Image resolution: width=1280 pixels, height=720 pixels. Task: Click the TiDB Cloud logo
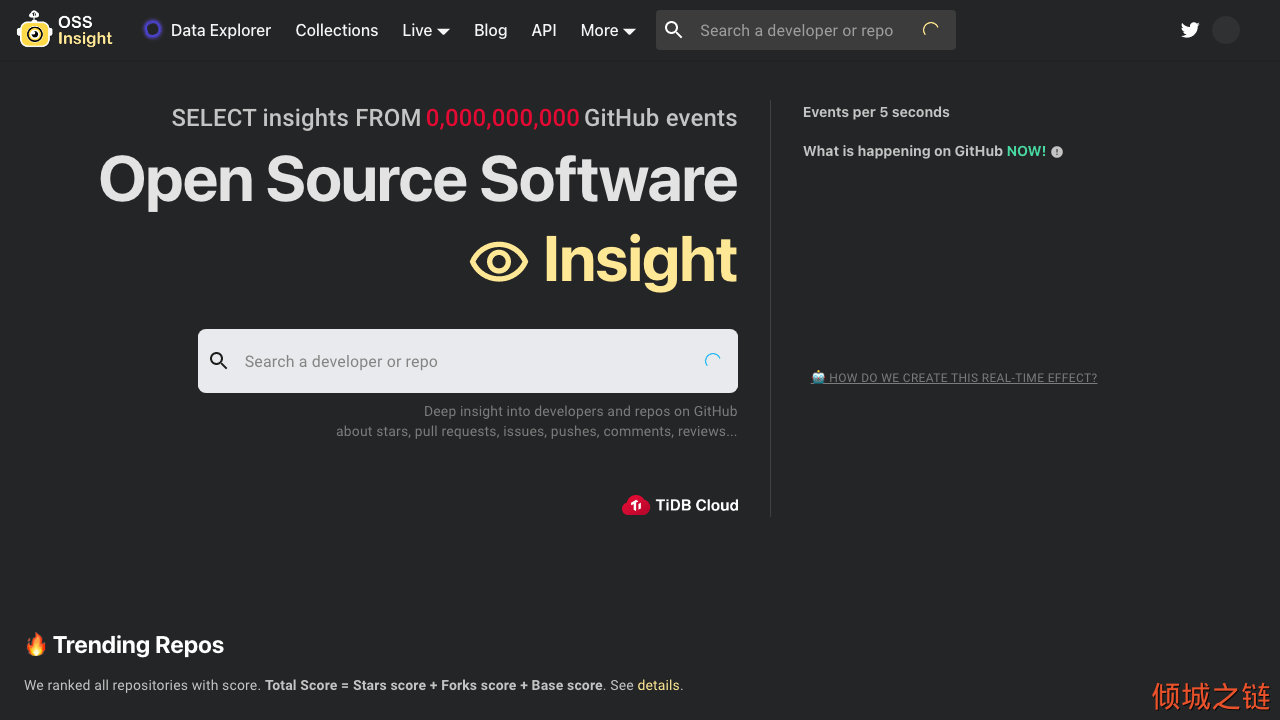pos(680,505)
